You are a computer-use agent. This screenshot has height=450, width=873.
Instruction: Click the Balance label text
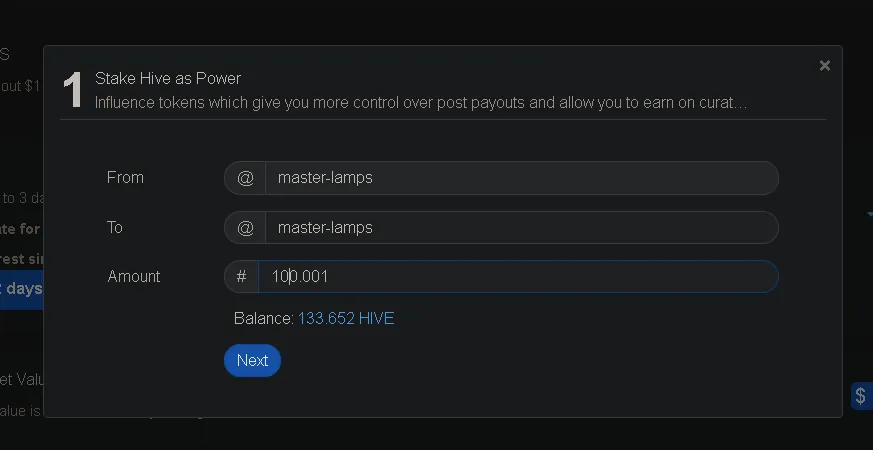point(263,319)
